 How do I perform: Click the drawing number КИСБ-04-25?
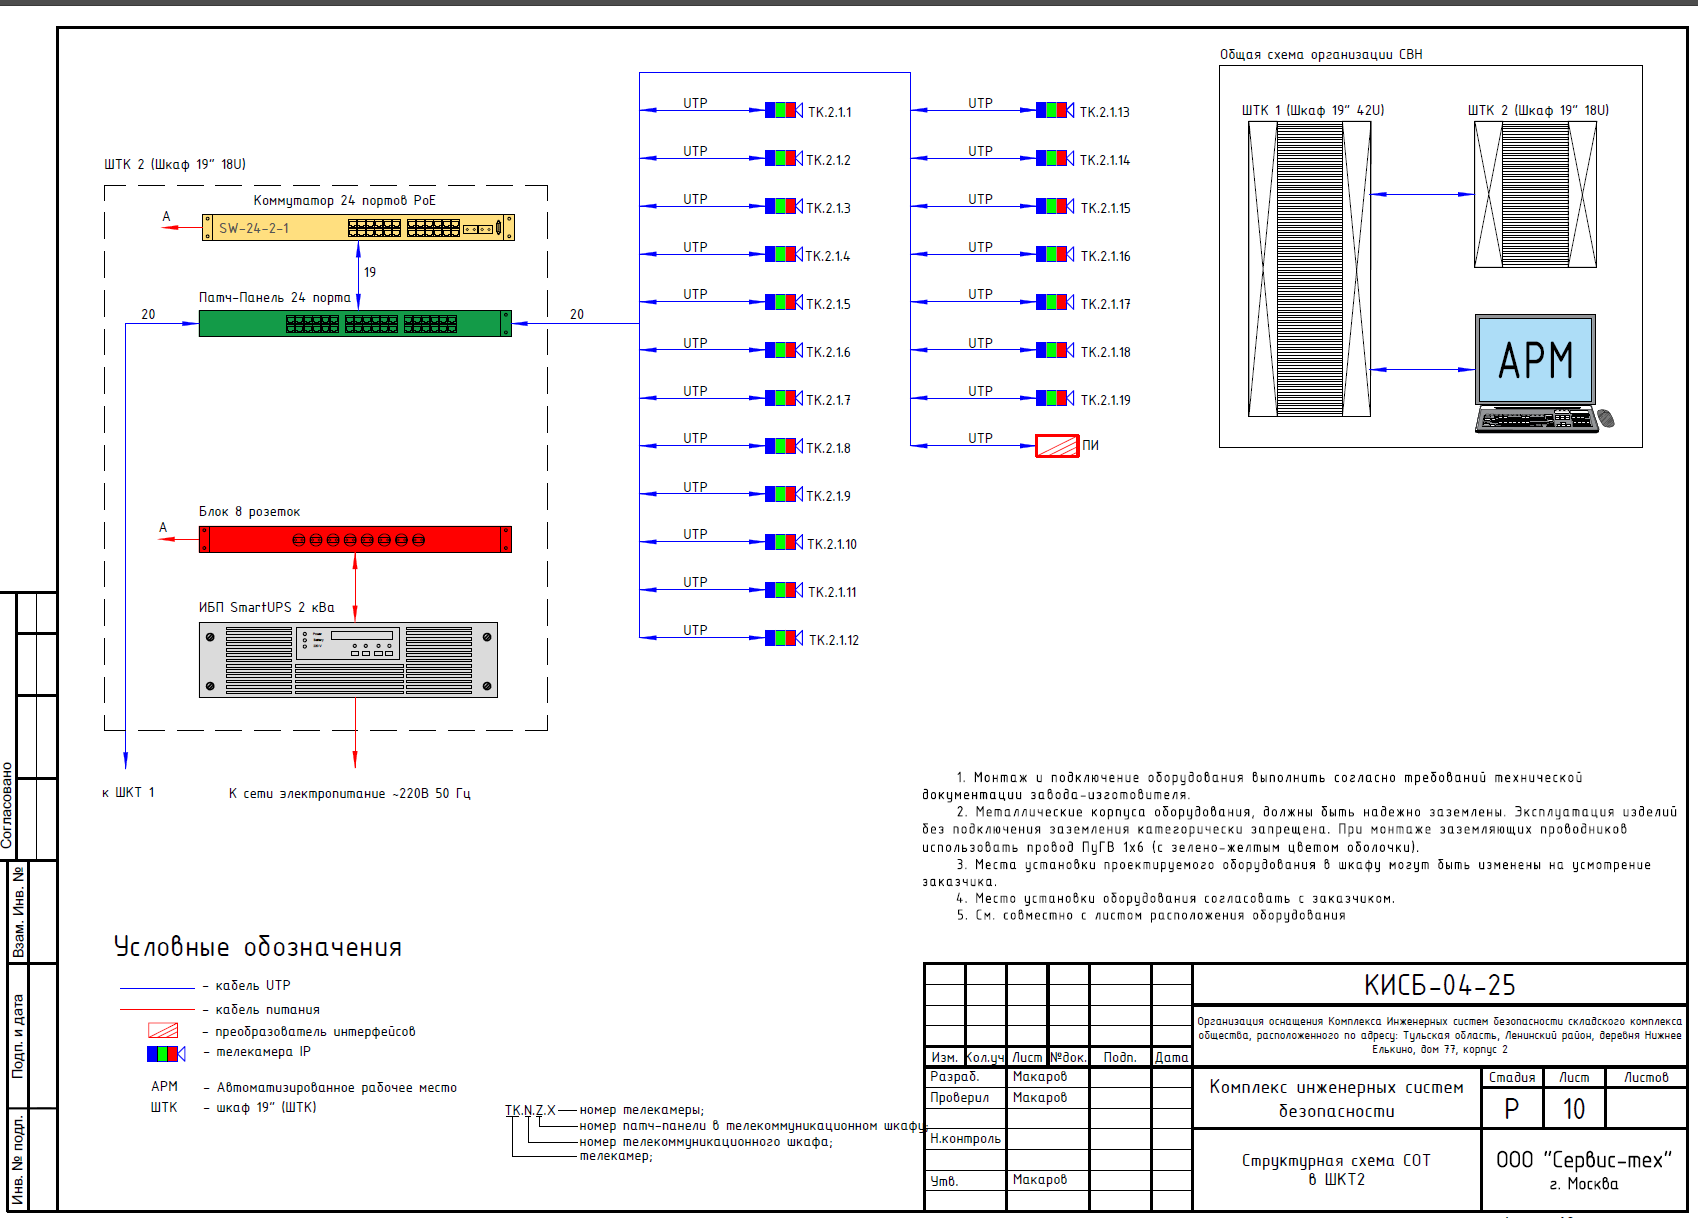(1440, 985)
